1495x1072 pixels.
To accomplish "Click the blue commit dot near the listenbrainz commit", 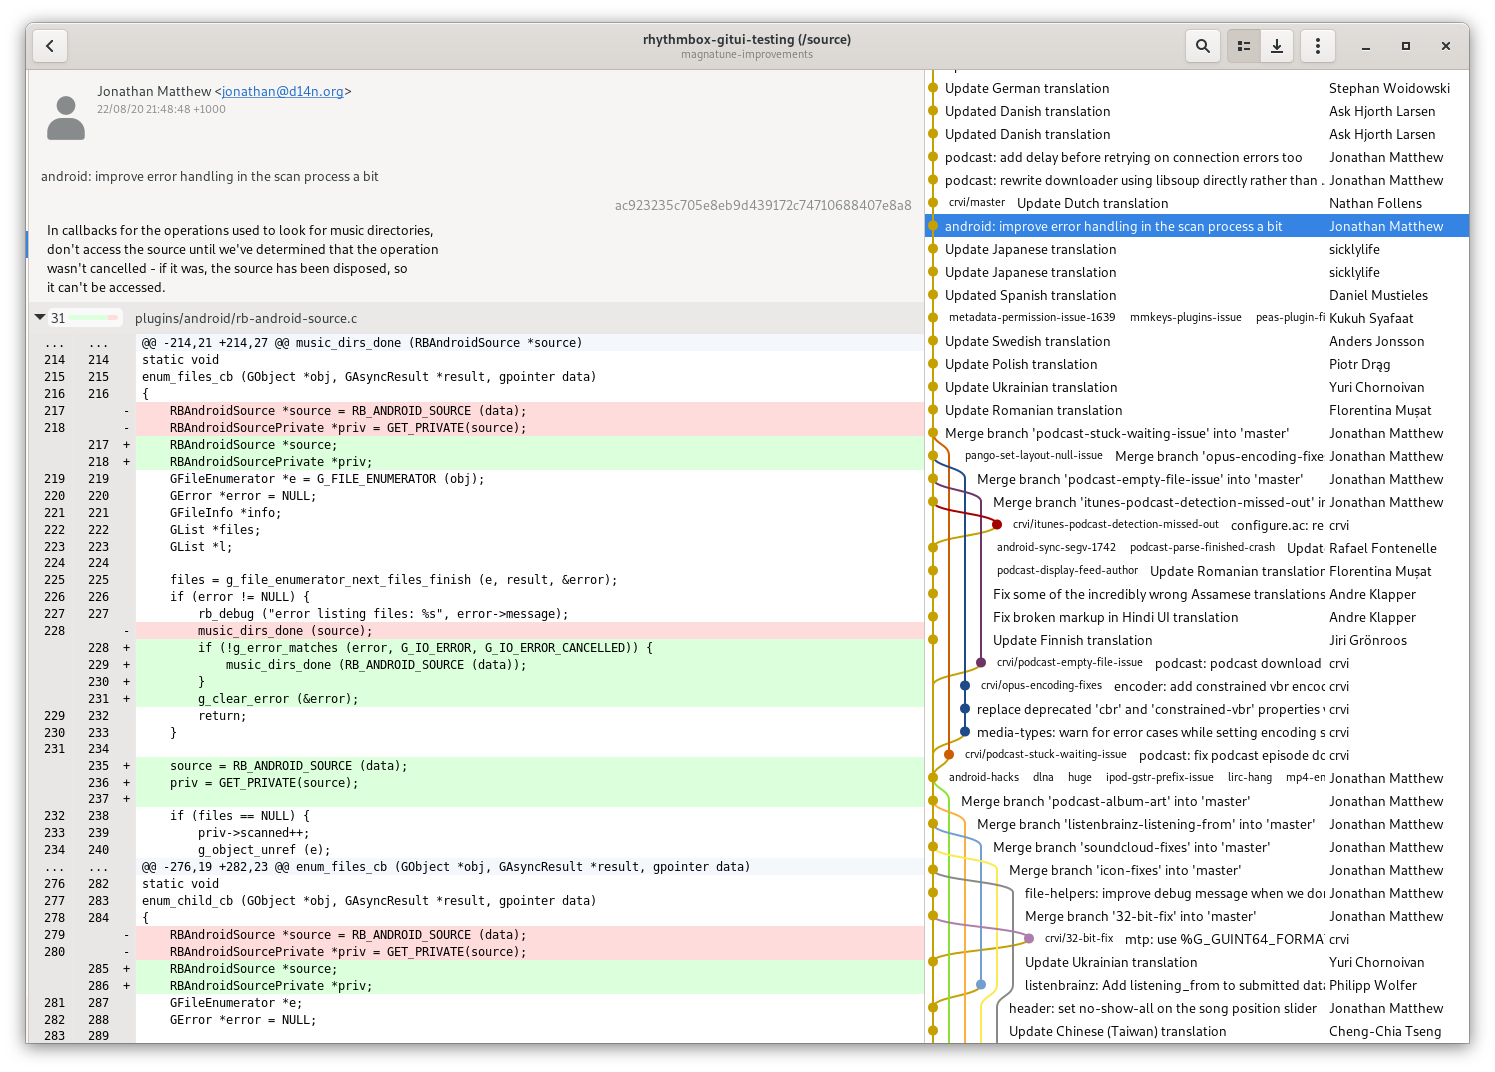I will 981,984.
